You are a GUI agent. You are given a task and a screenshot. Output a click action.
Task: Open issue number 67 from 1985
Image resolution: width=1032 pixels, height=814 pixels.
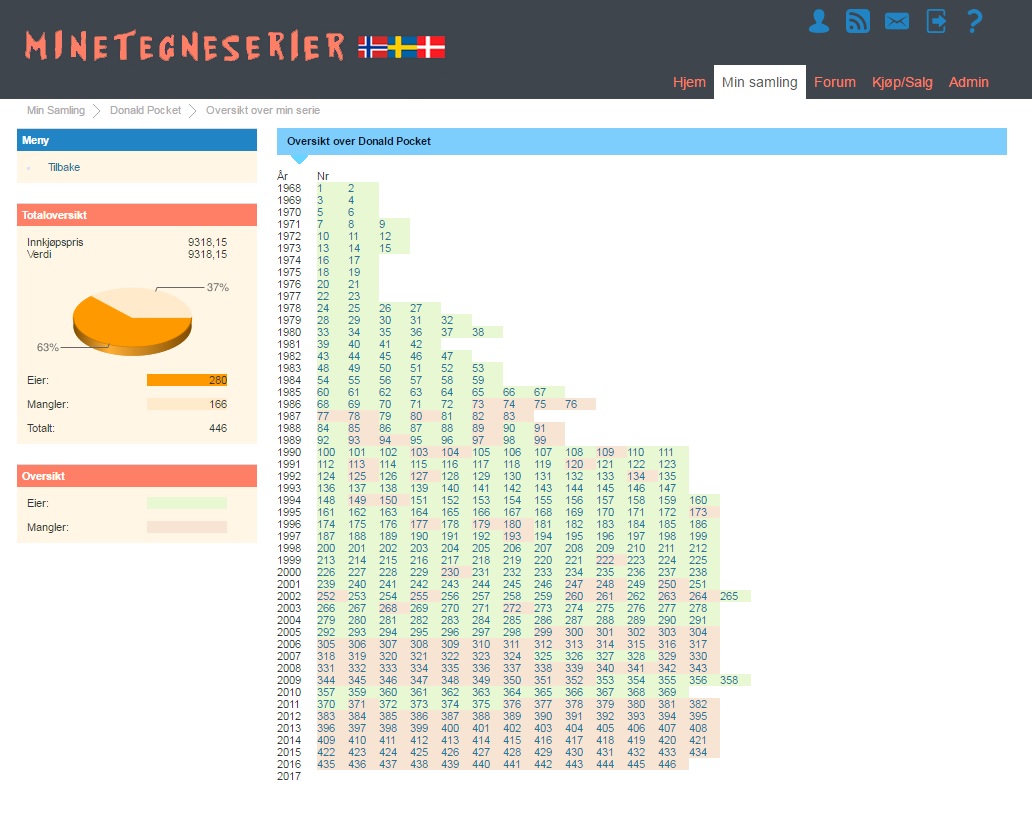click(x=540, y=392)
